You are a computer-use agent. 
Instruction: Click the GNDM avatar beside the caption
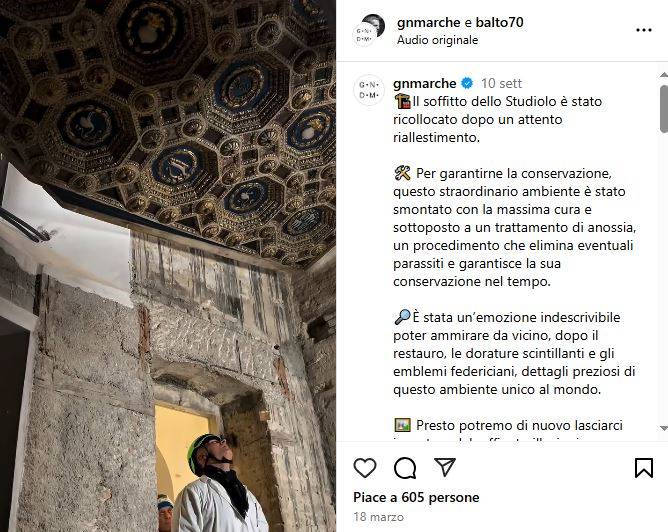[369, 90]
